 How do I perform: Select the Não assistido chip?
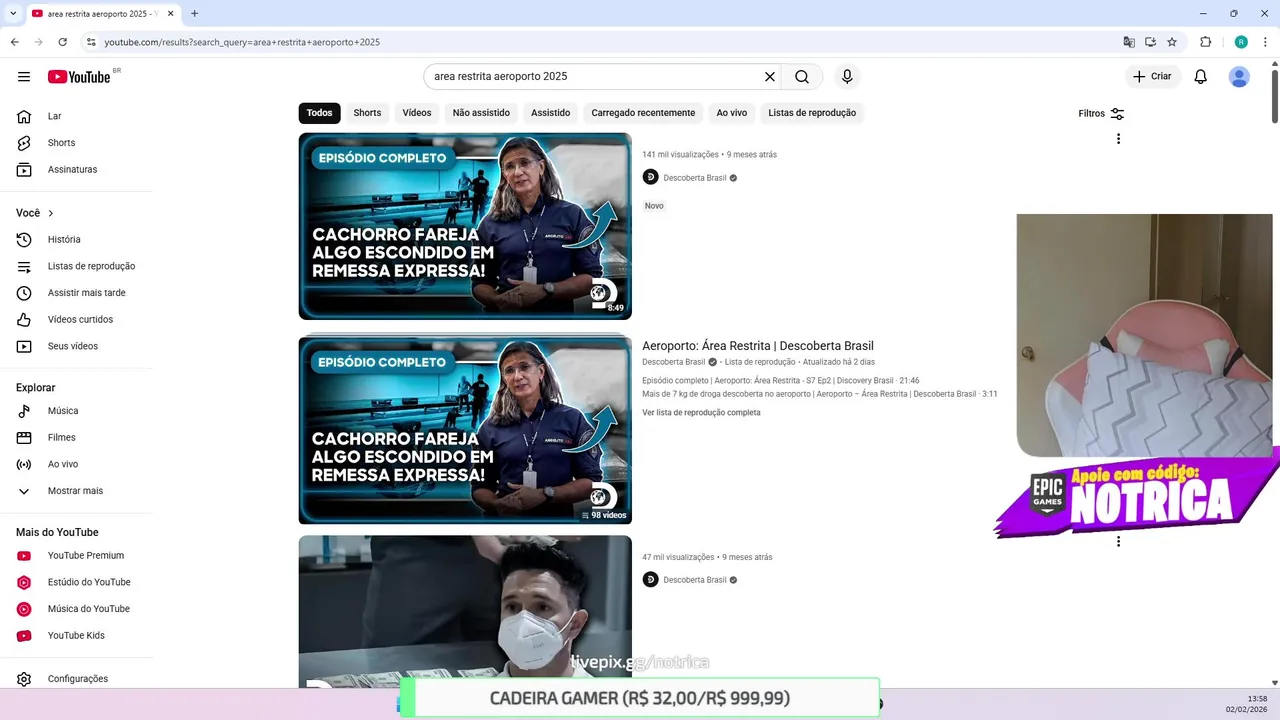(481, 113)
